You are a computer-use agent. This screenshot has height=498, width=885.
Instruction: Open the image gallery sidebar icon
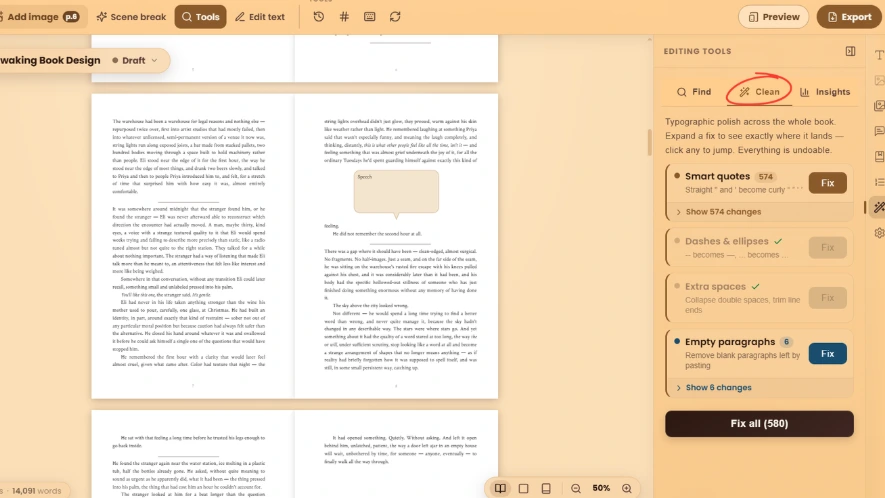tap(879, 106)
